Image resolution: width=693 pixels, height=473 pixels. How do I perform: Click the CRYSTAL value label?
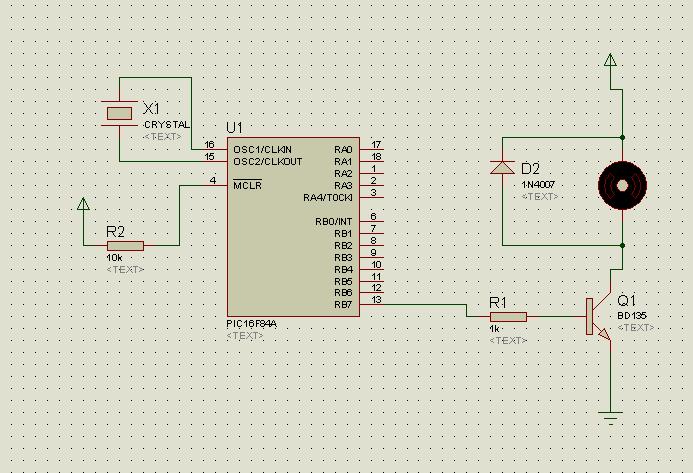(x=167, y=125)
